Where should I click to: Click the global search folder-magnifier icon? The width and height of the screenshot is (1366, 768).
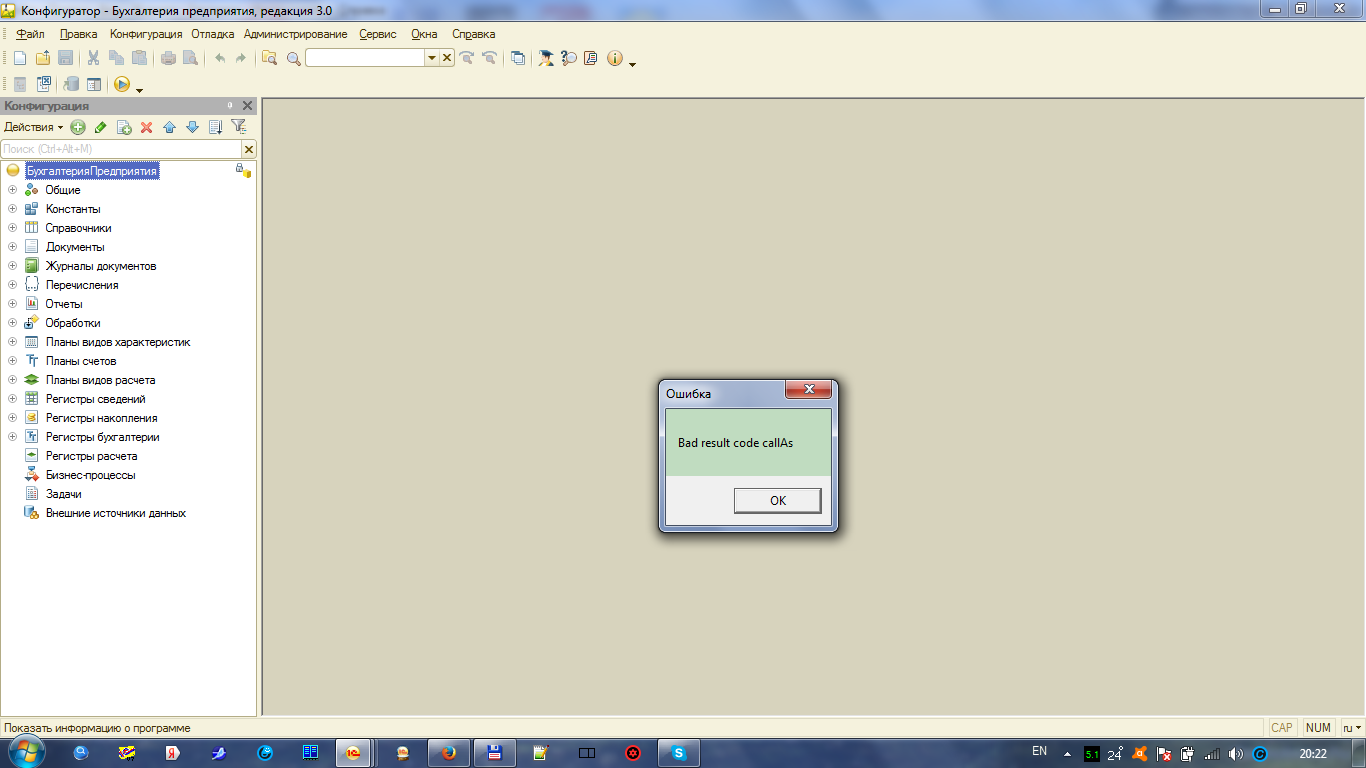(270, 58)
